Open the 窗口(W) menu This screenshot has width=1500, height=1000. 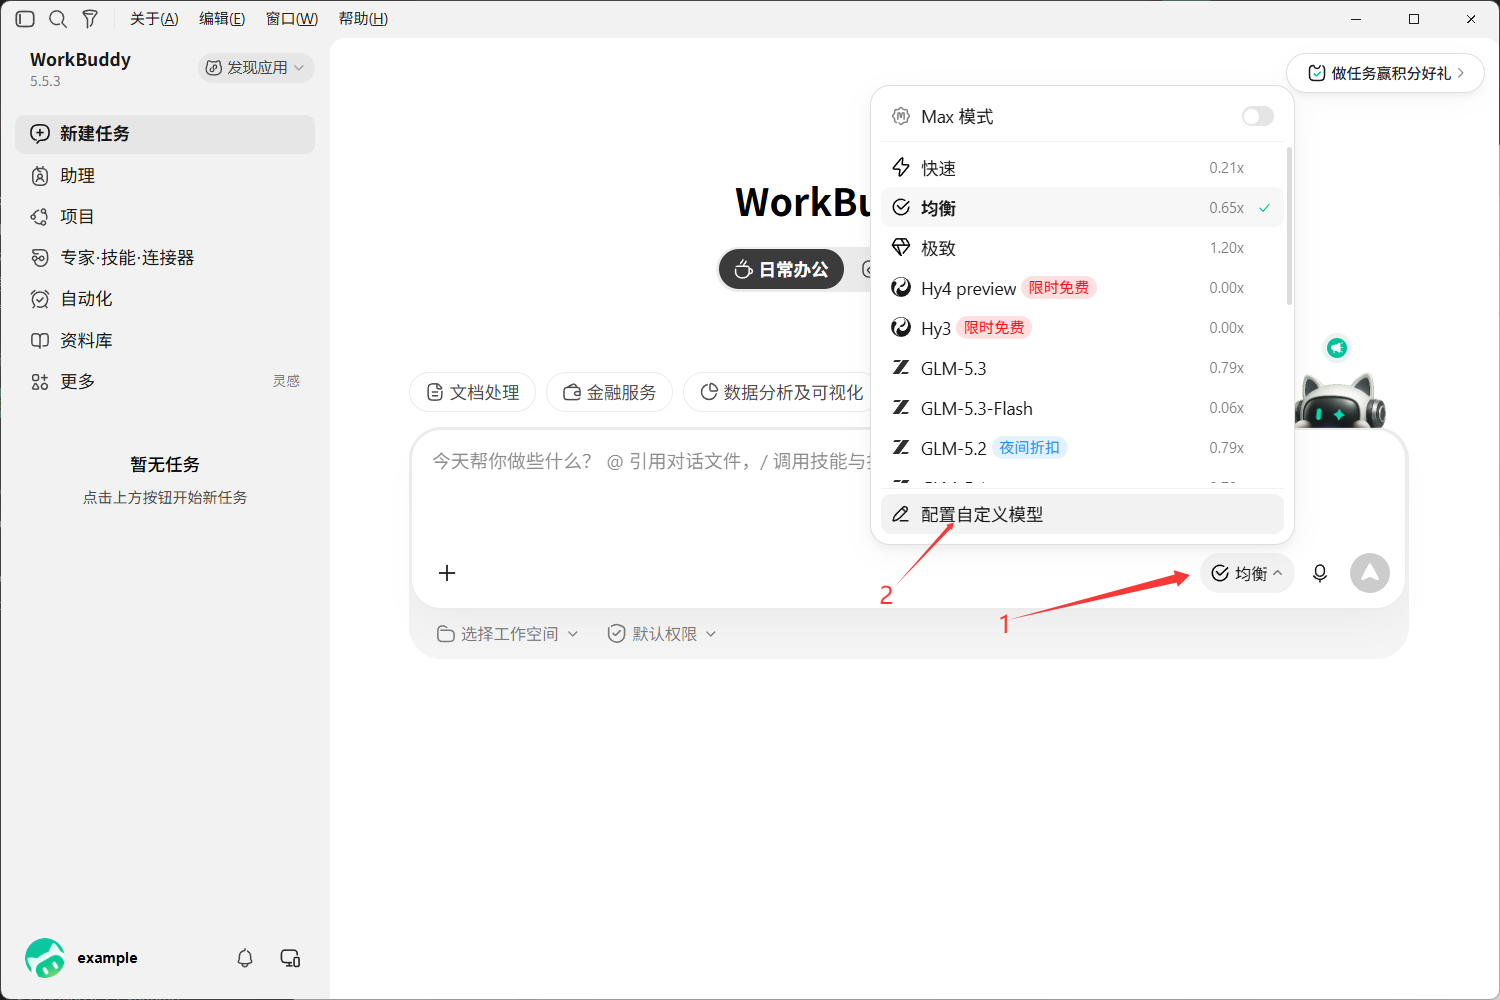click(x=292, y=19)
